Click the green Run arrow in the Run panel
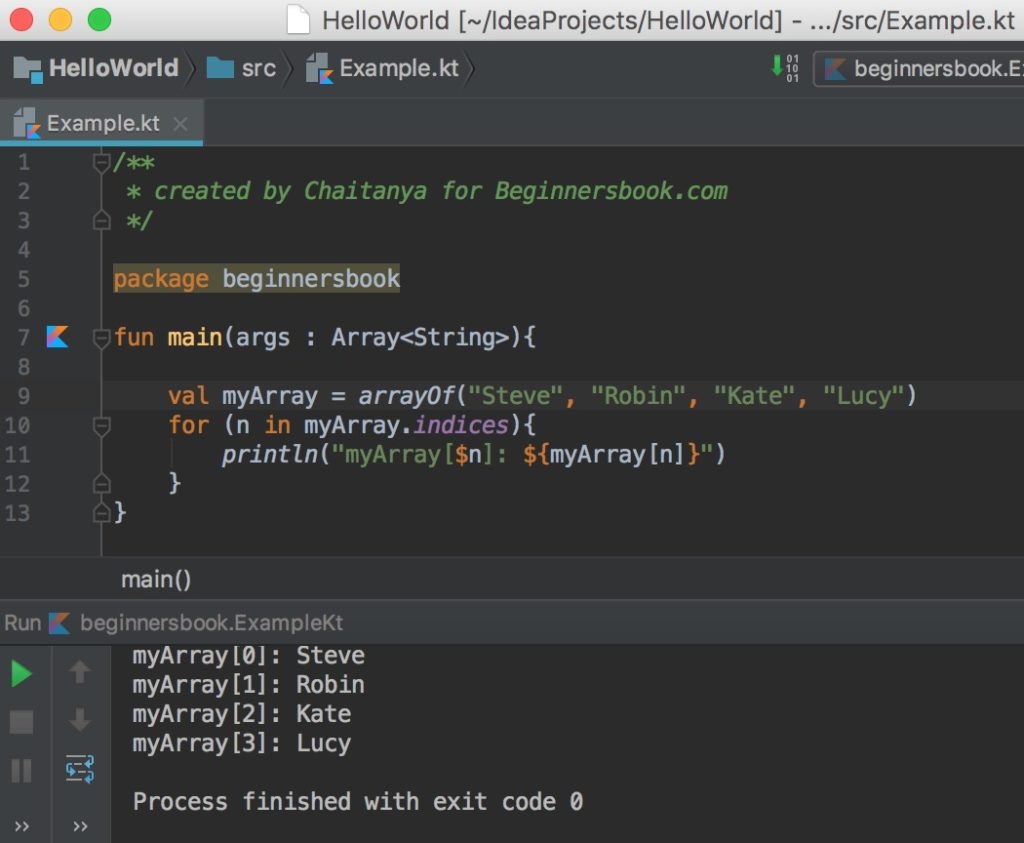This screenshot has height=843, width=1024. 20,672
